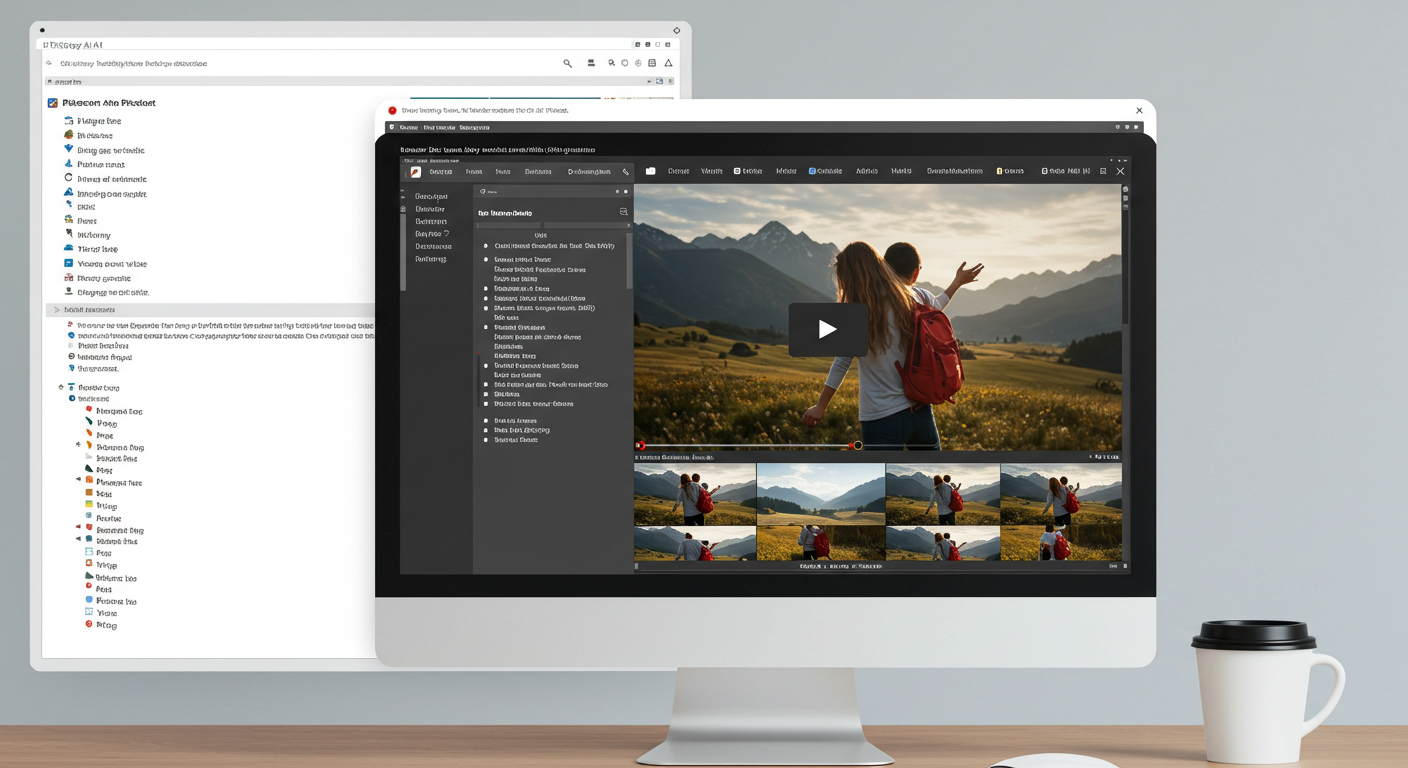Toggle the blue checkbox beside back window heading

(52, 103)
